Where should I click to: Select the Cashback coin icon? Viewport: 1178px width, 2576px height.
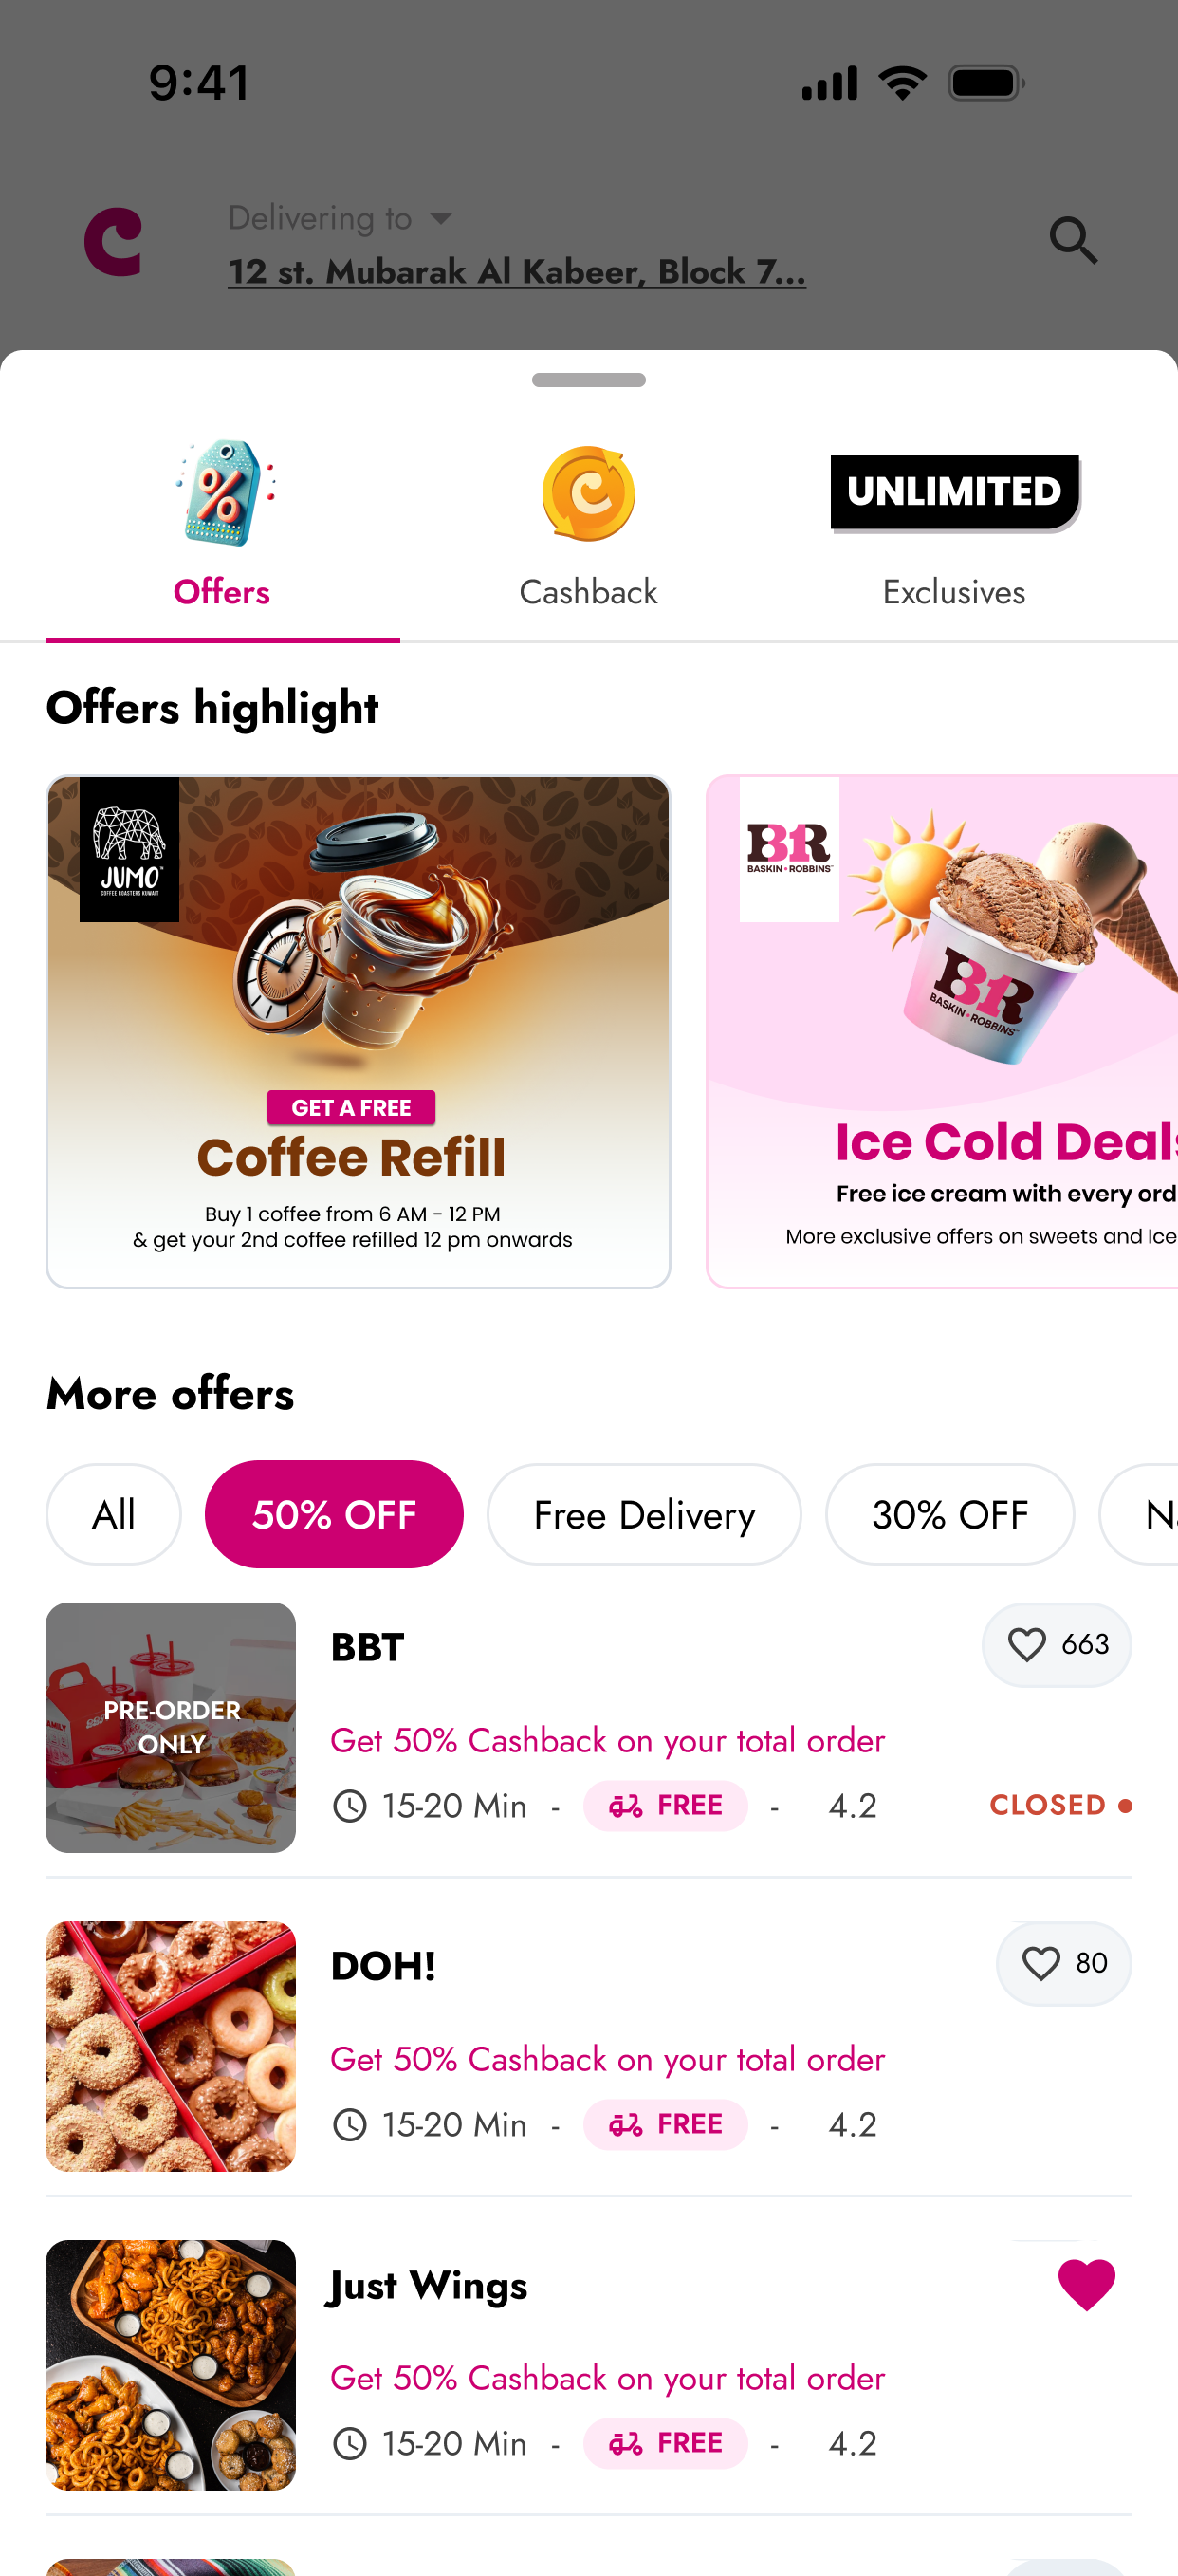pos(588,493)
